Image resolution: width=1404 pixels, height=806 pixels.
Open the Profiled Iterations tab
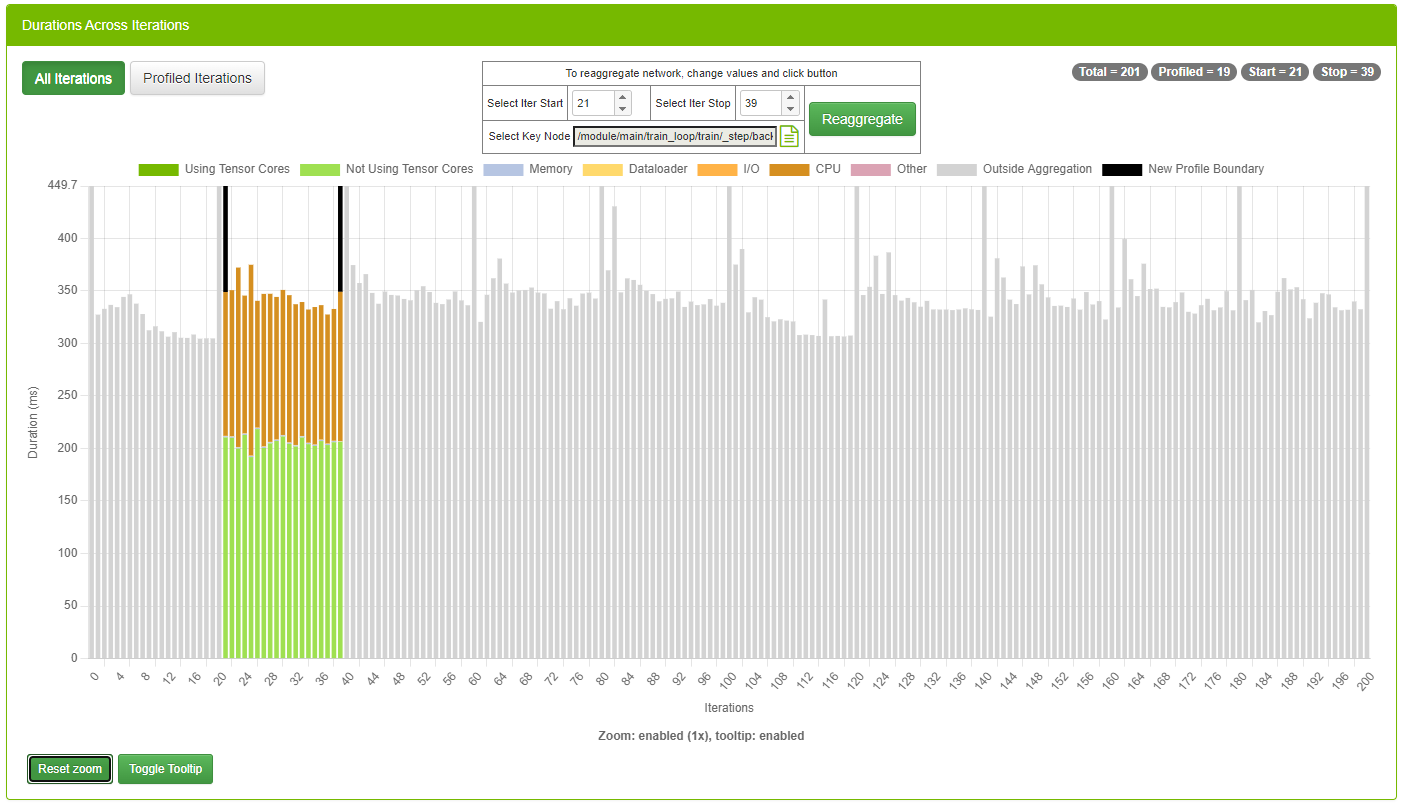[197, 78]
